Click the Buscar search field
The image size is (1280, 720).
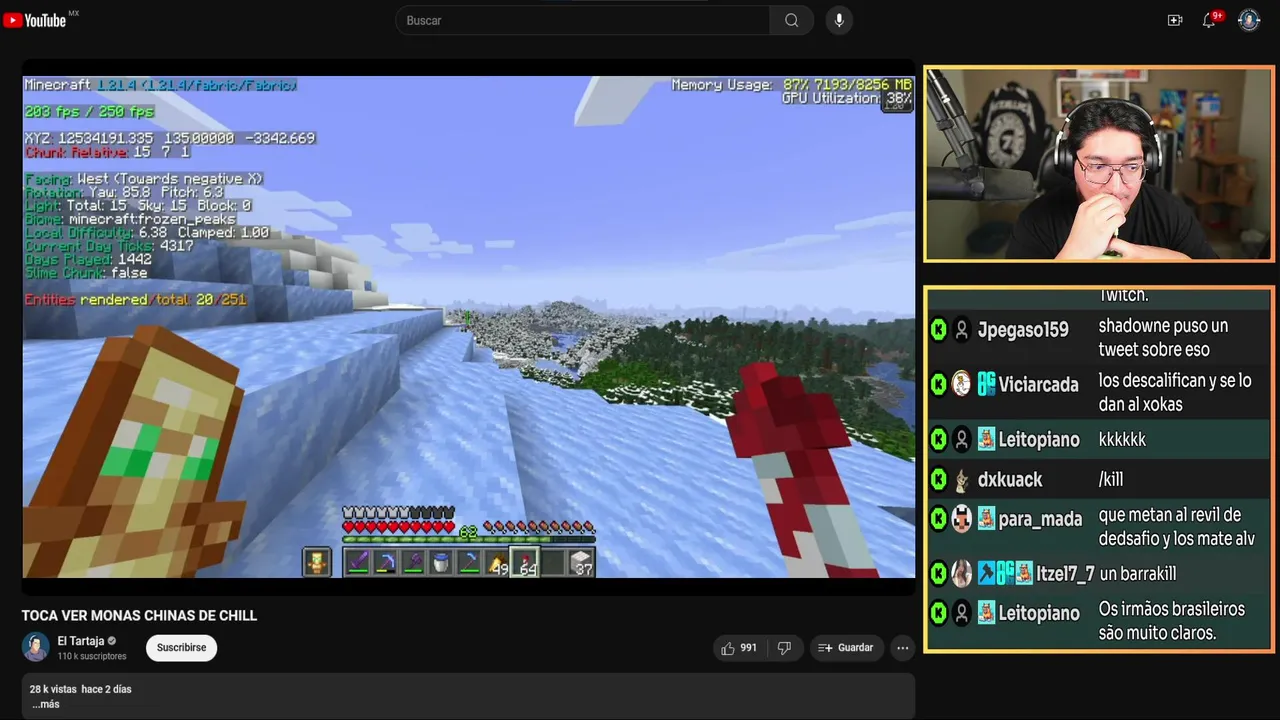tap(583, 20)
